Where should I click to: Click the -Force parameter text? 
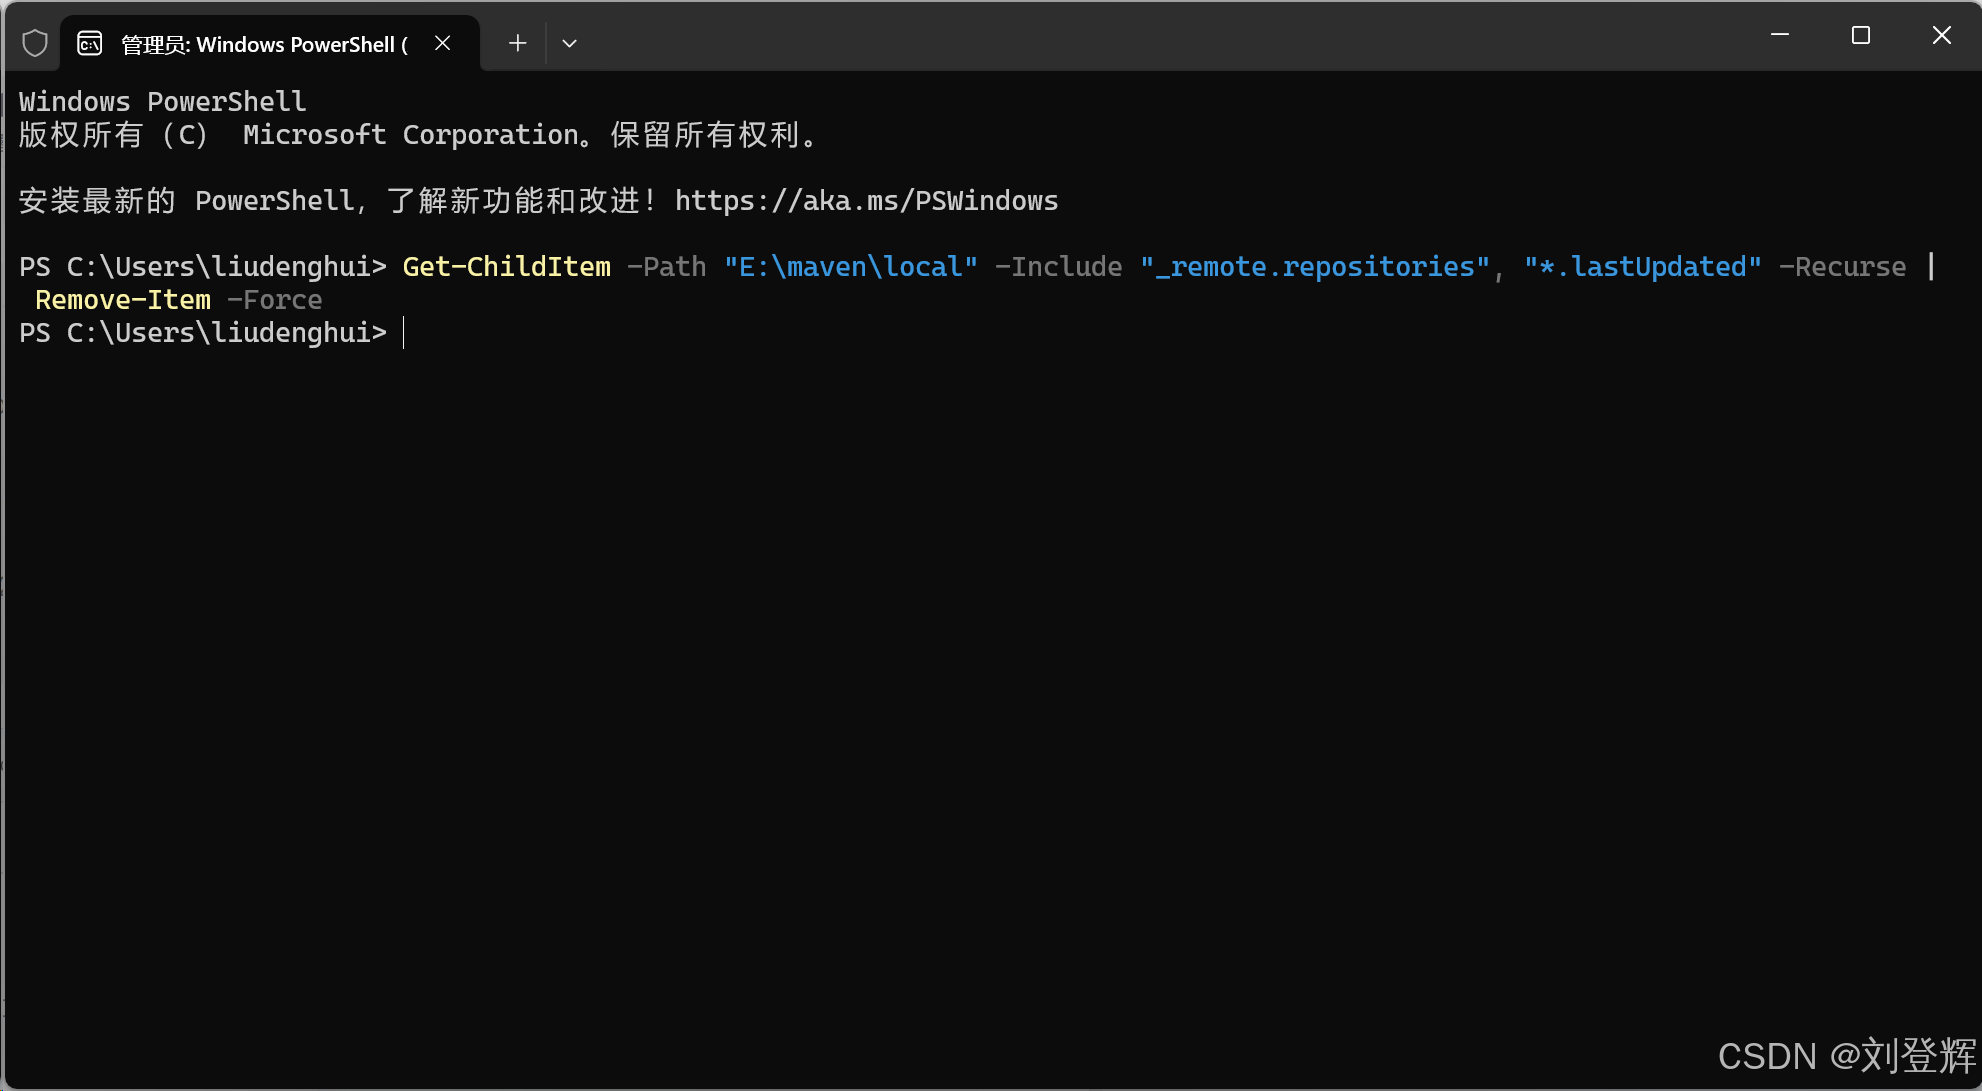pyautogui.click(x=275, y=300)
